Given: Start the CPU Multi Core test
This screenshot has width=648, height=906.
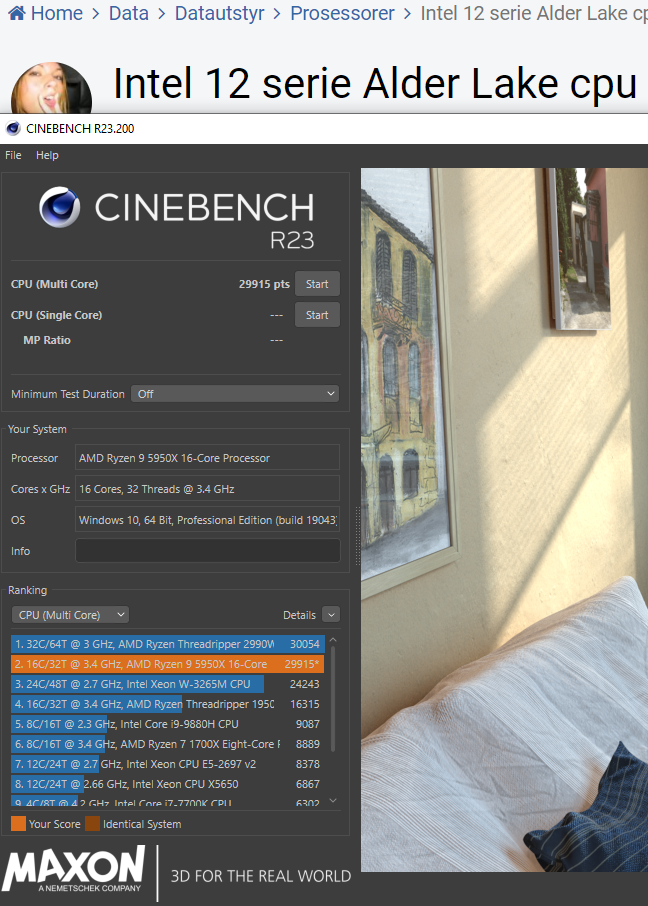Looking at the screenshot, I should coord(317,284).
